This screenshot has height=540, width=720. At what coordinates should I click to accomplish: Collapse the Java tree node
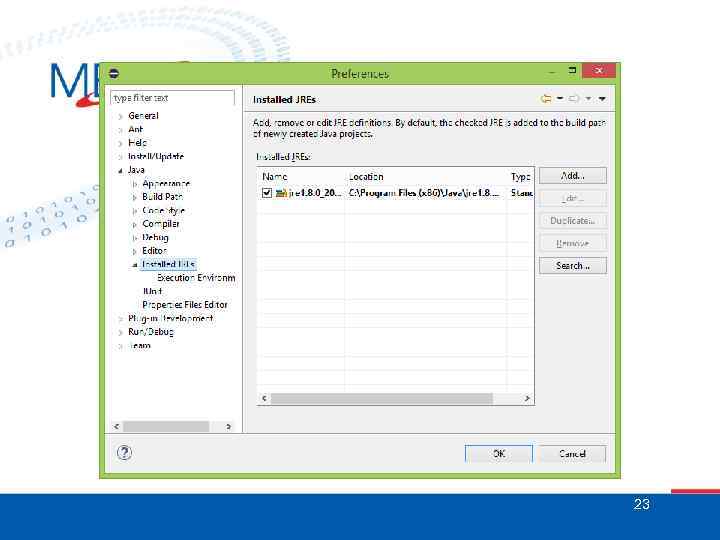(x=120, y=170)
